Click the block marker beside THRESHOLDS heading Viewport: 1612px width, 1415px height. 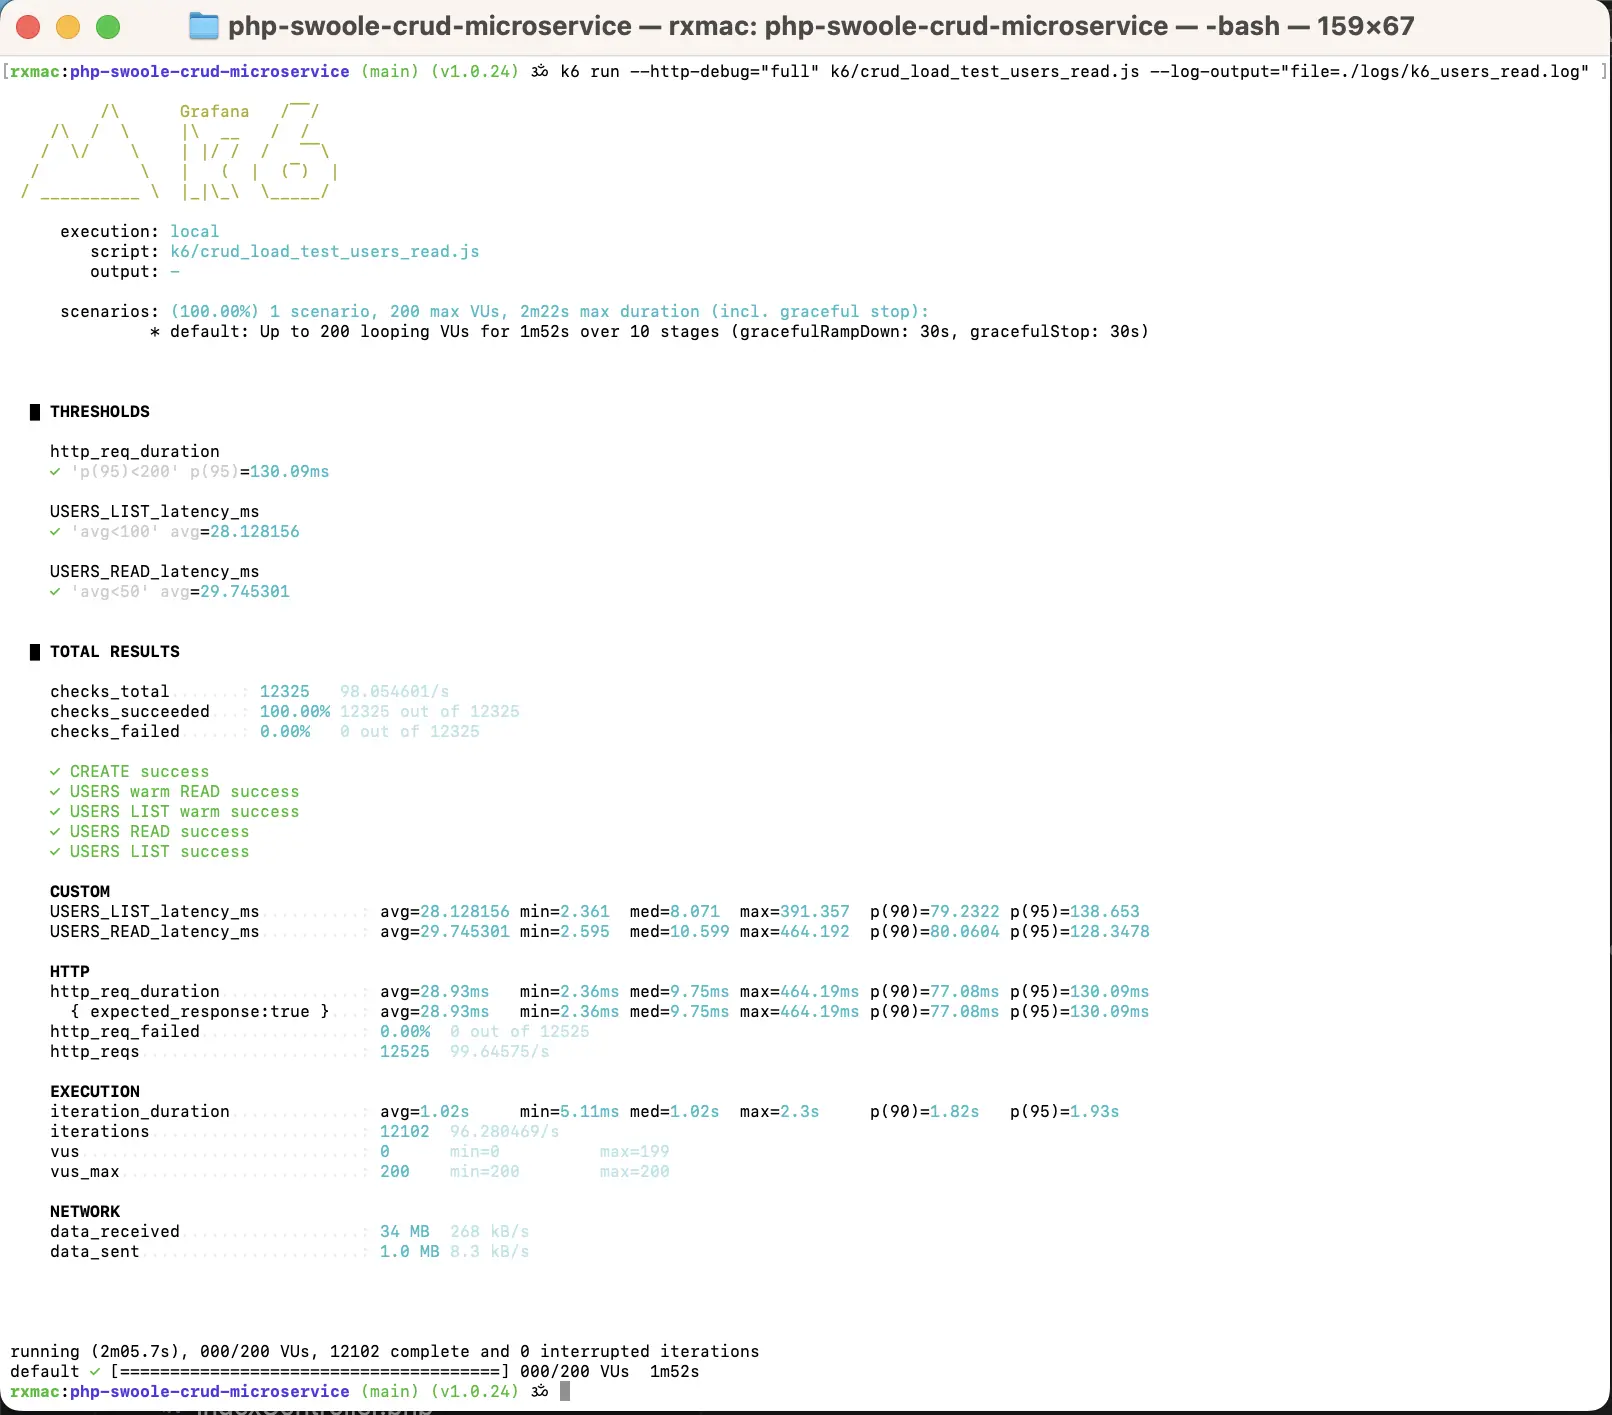35,412
